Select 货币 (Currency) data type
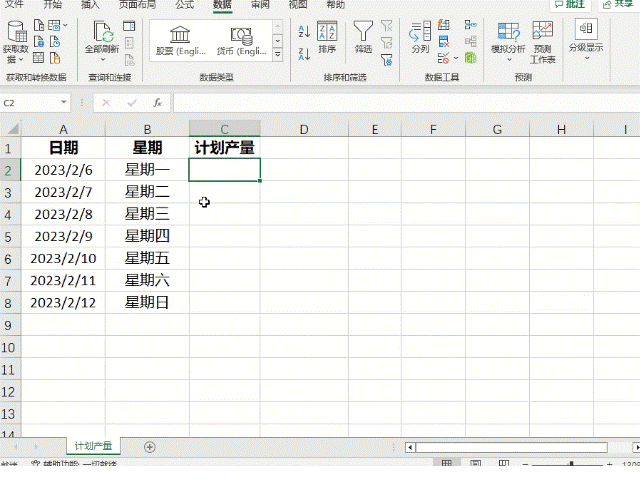Viewport: 640px width, 480px height. 241,41
